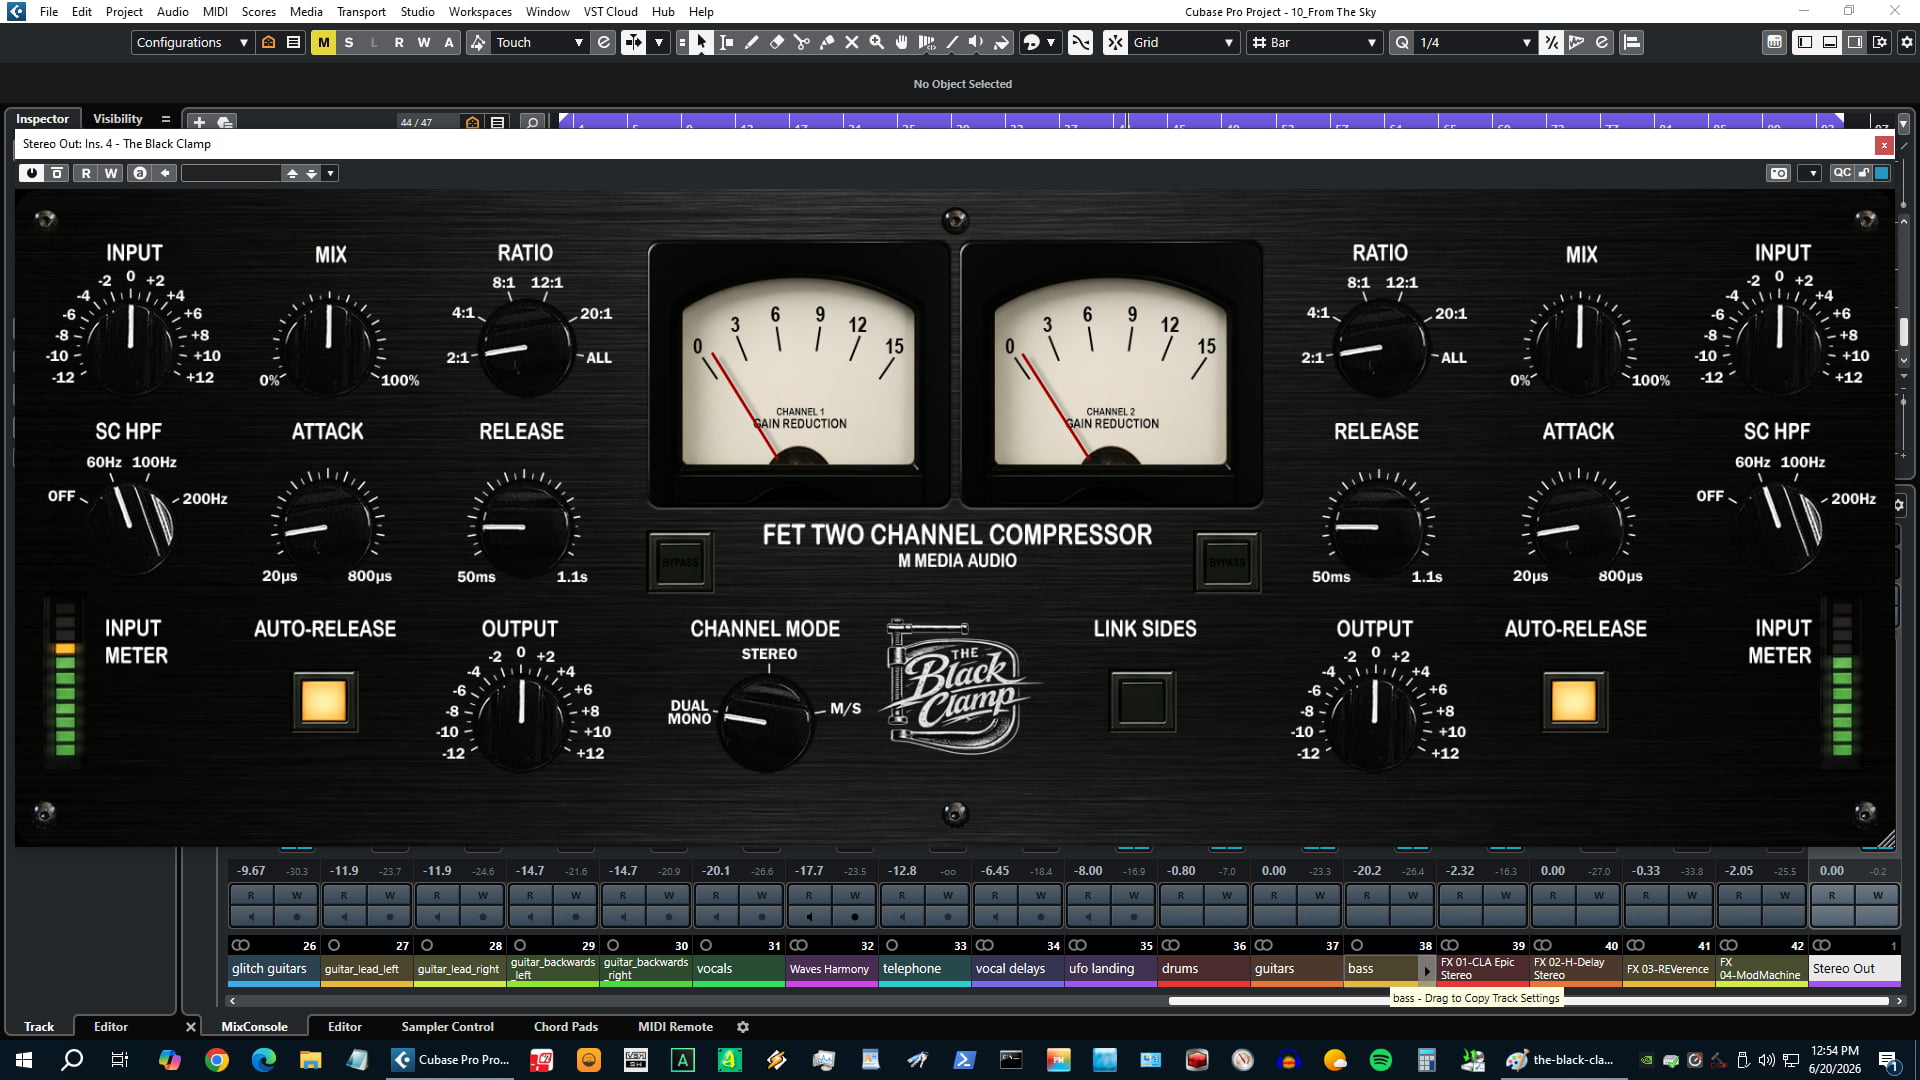
Task: Toggle plug-in power bypass button
Action: click(32, 173)
